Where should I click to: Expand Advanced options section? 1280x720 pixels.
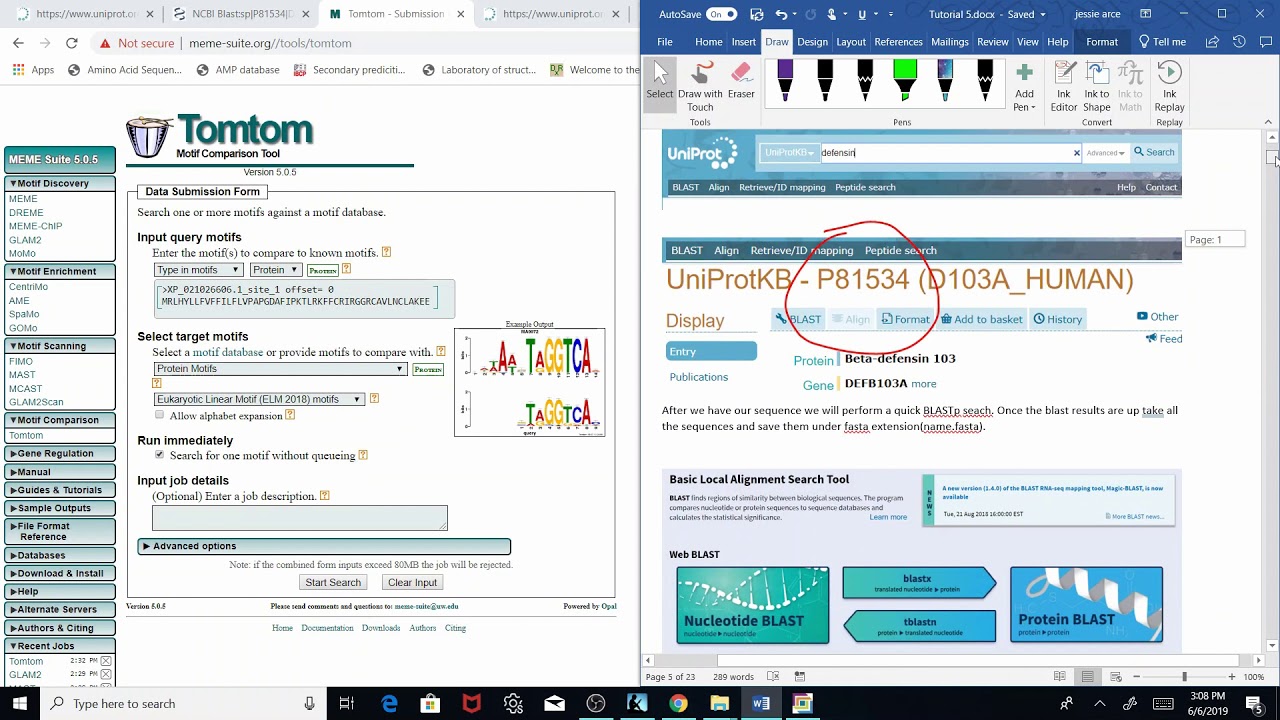coord(324,546)
